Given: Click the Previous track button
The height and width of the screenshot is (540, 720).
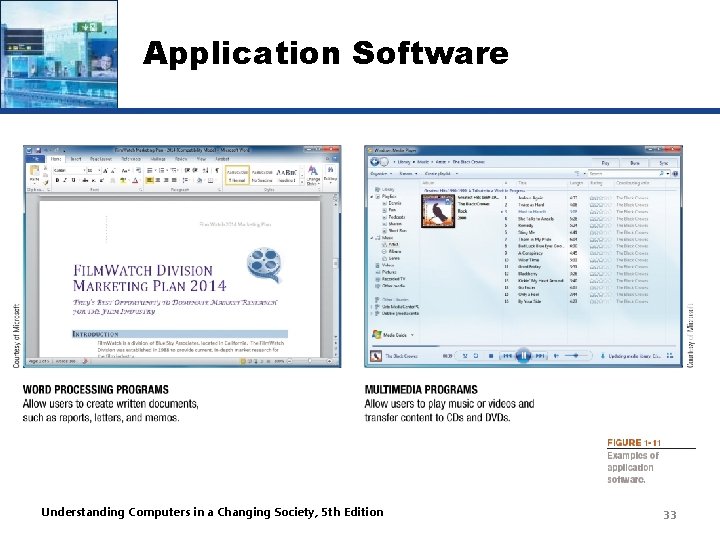Looking at the screenshot, I should 507,356.
